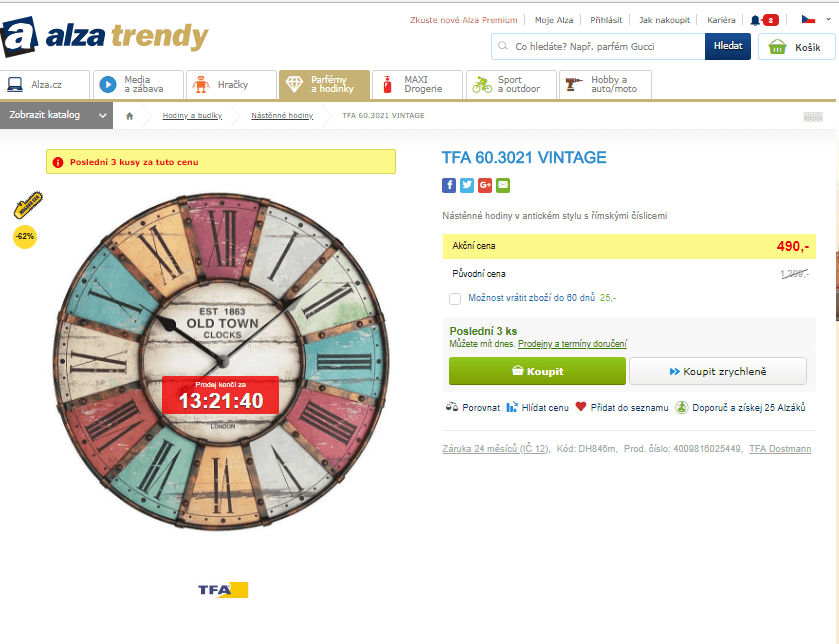Enable Možnost vrátit zboží do 60 dnů

(x=455, y=299)
